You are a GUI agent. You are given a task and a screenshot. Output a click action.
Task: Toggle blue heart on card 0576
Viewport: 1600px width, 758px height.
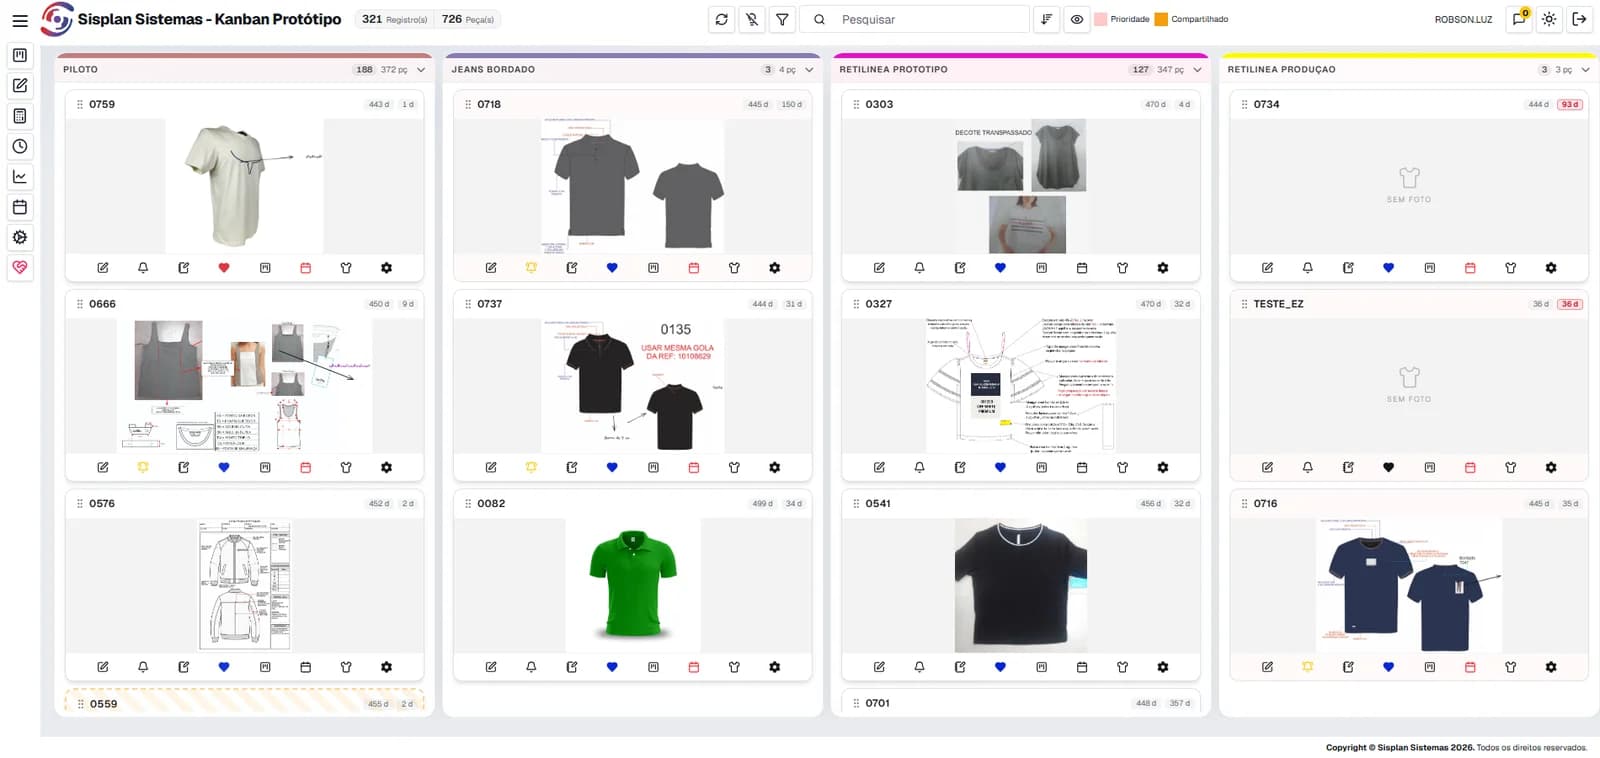tap(224, 667)
